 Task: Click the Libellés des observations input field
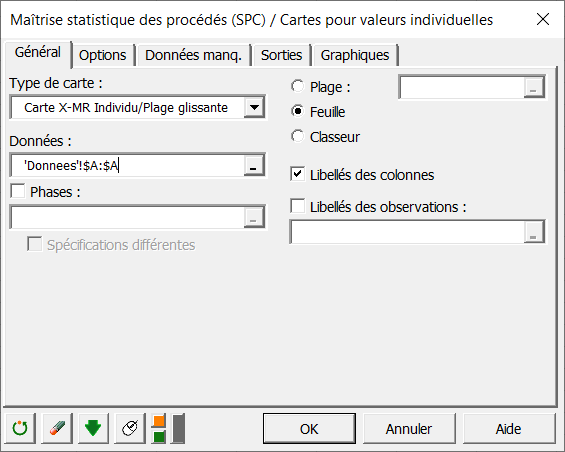(408, 232)
